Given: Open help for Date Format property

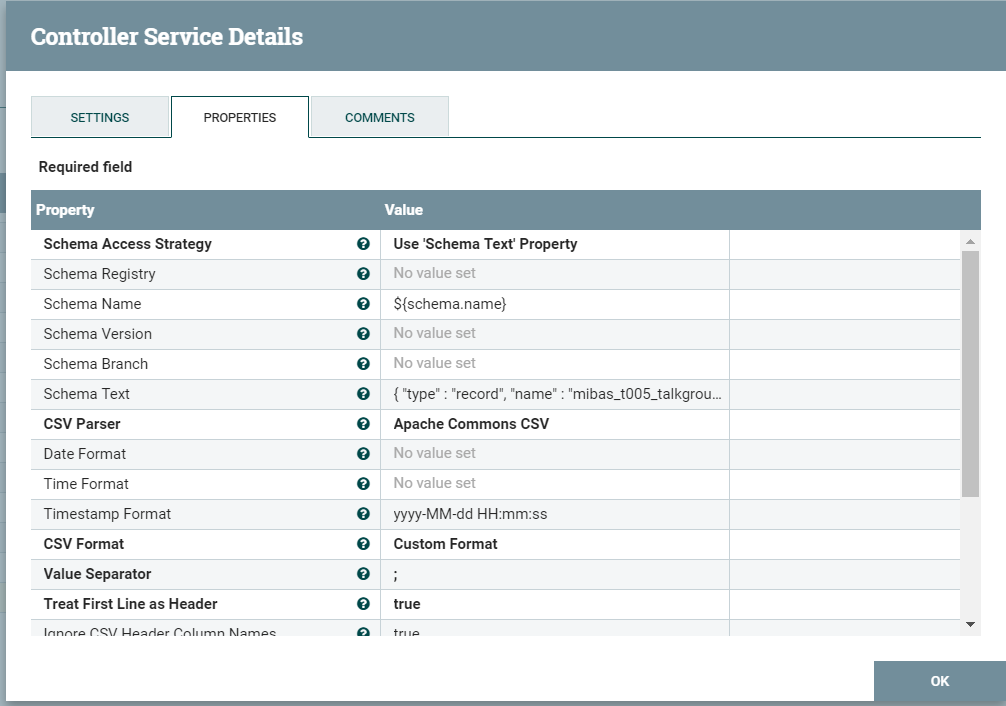Looking at the screenshot, I should click(x=363, y=453).
